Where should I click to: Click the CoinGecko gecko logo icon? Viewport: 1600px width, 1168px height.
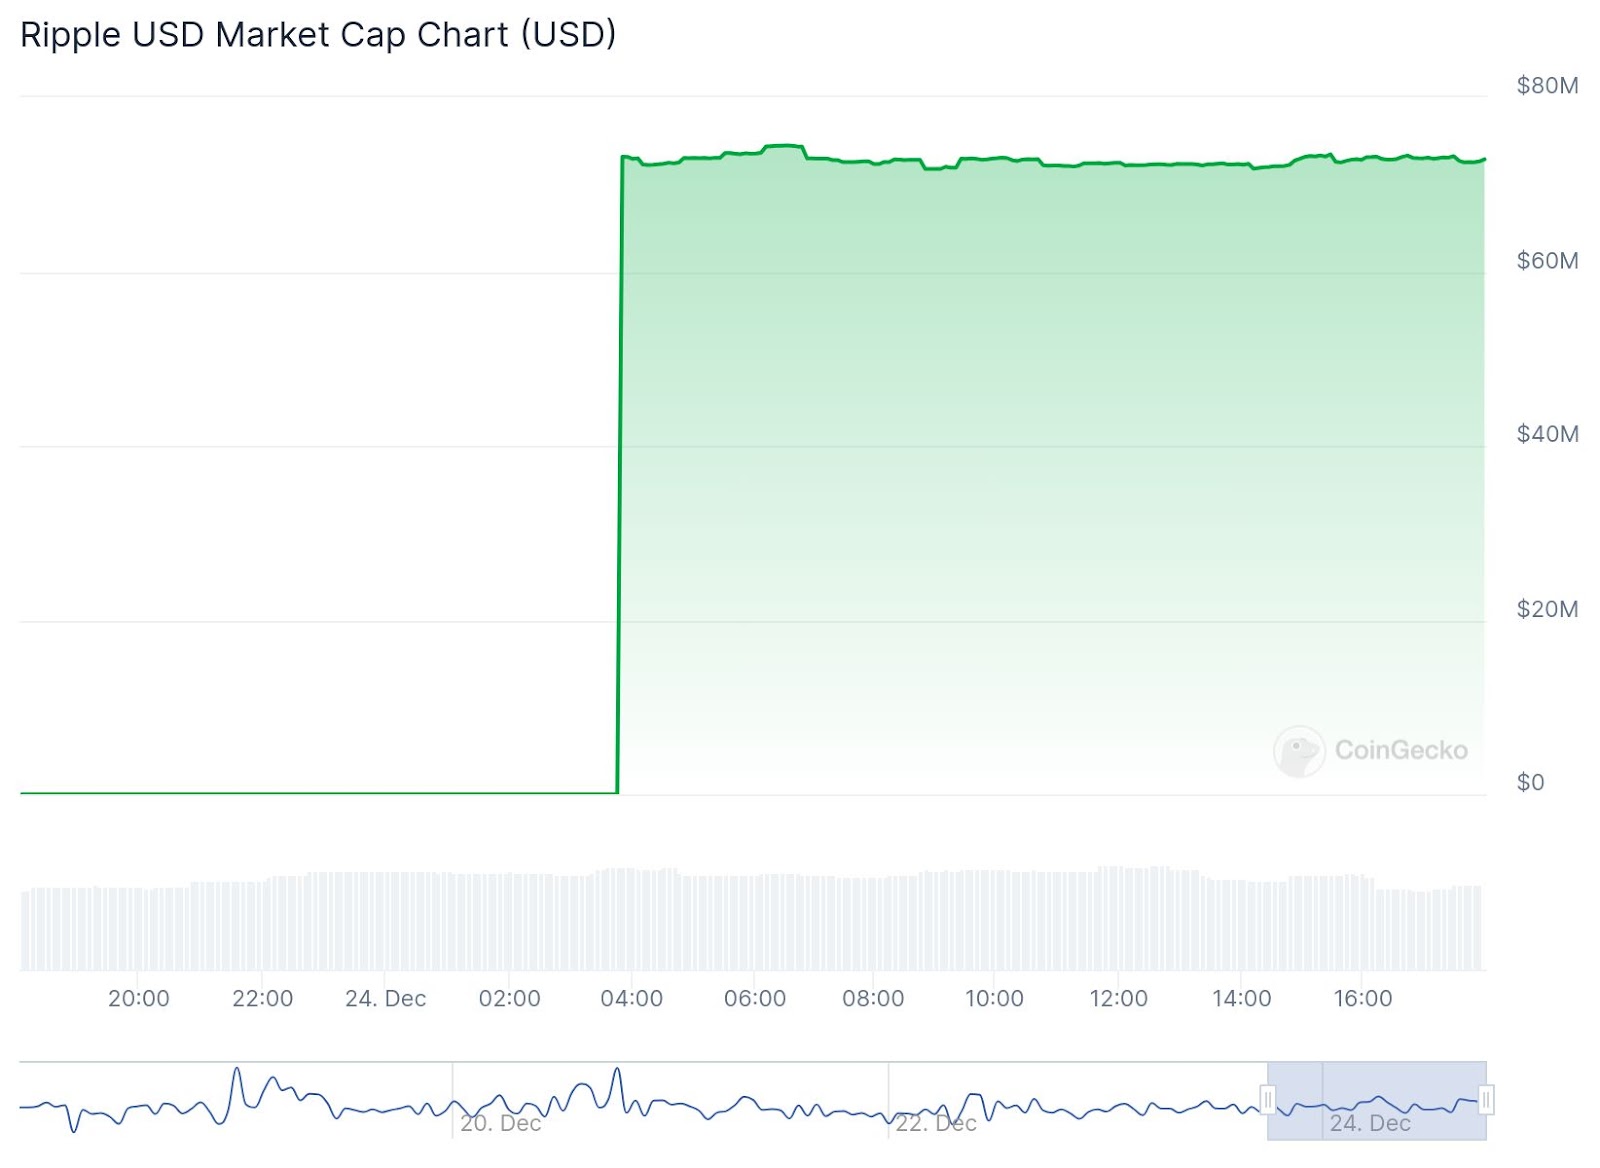pos(1298,751)
